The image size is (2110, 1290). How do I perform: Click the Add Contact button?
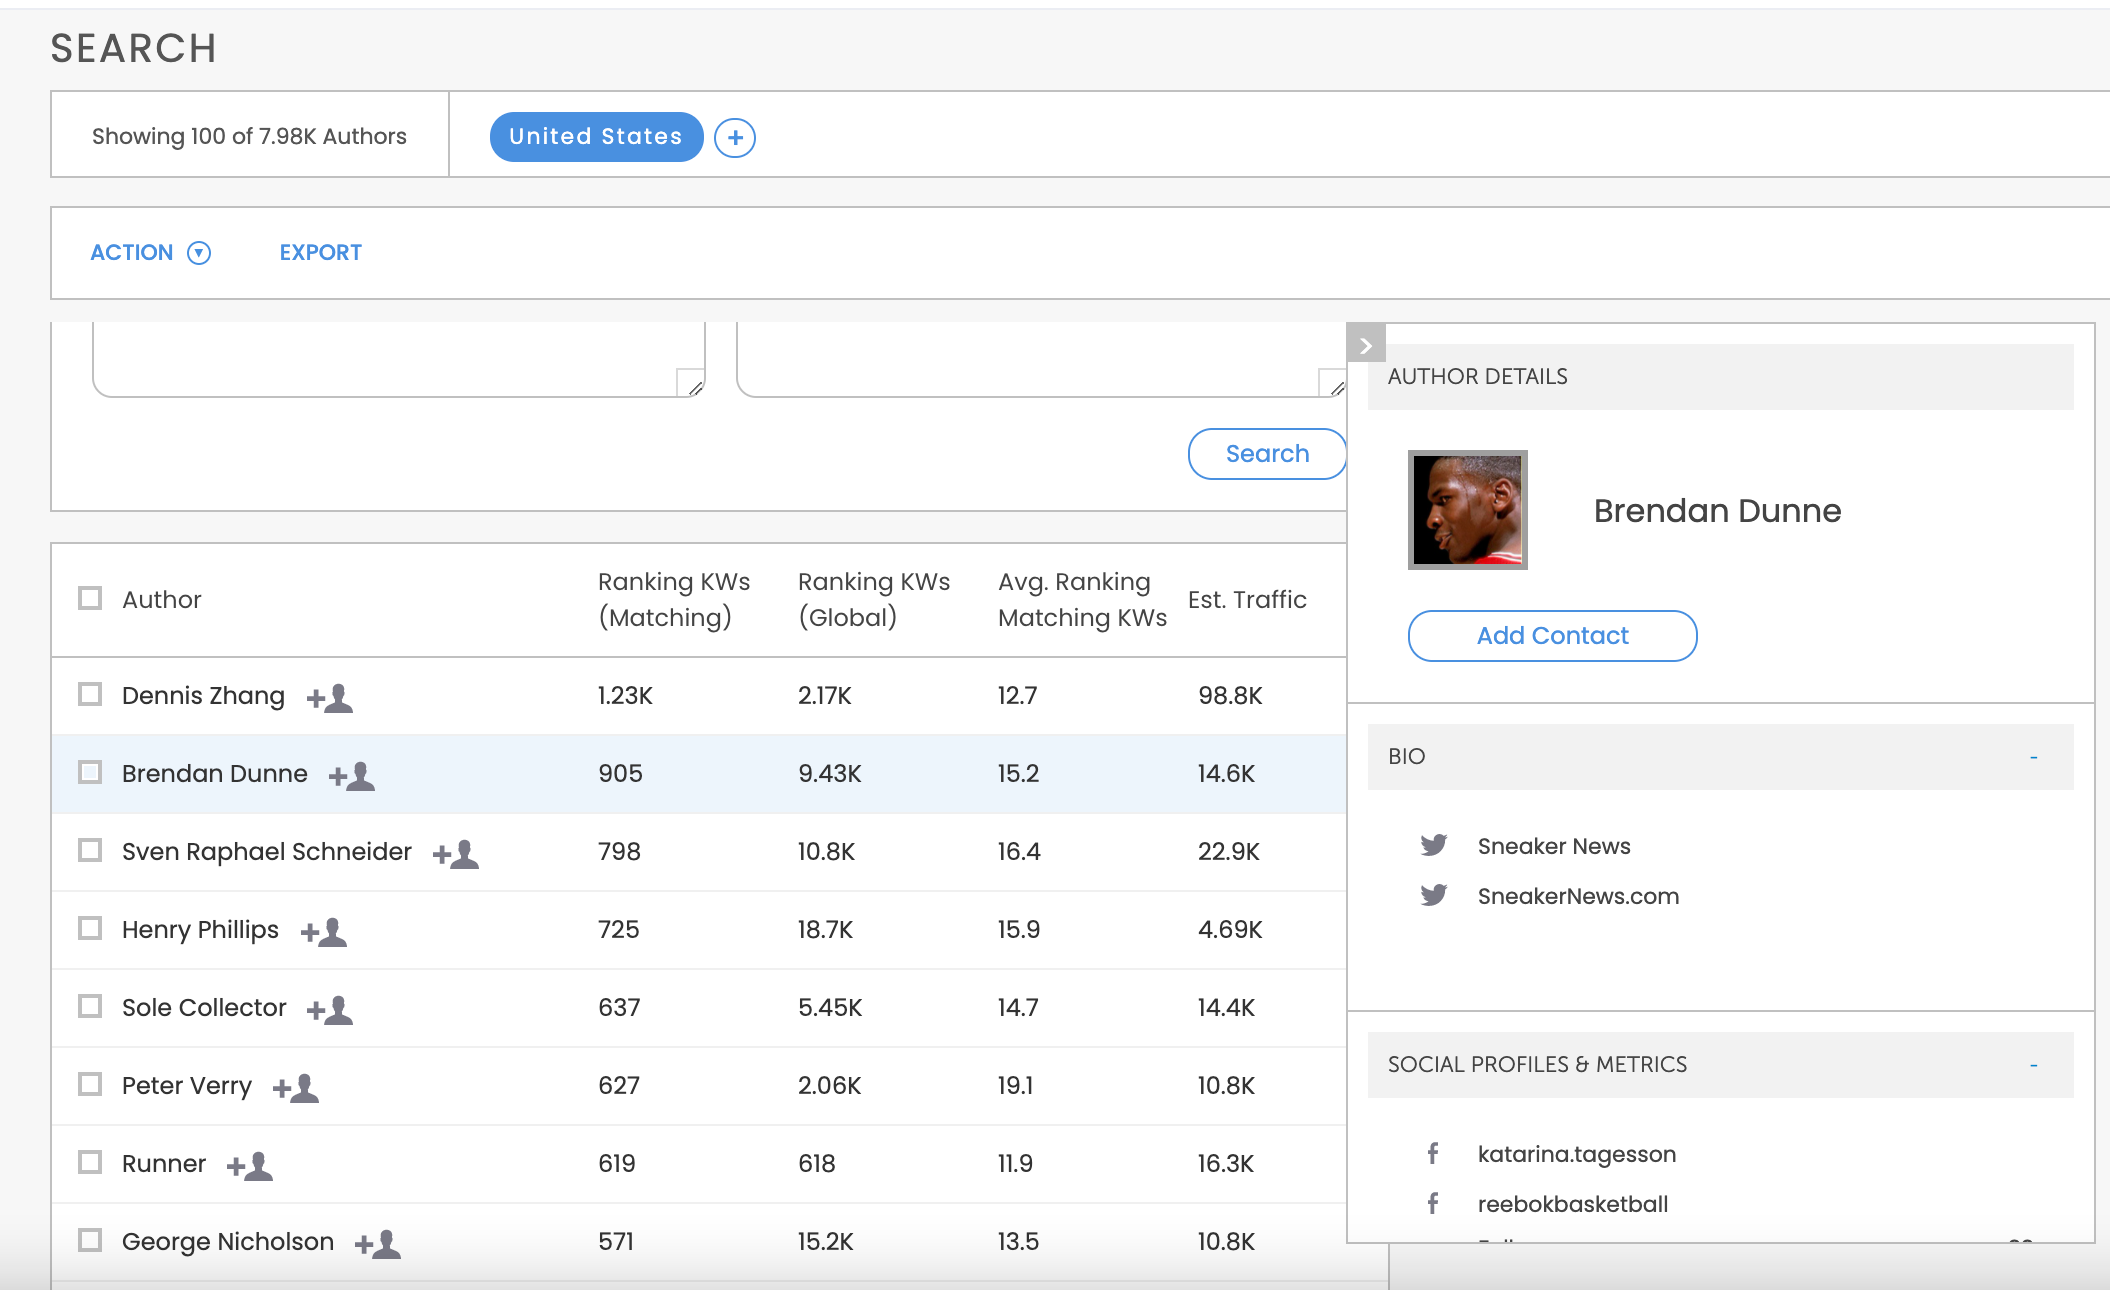[x=1552, y=636]
